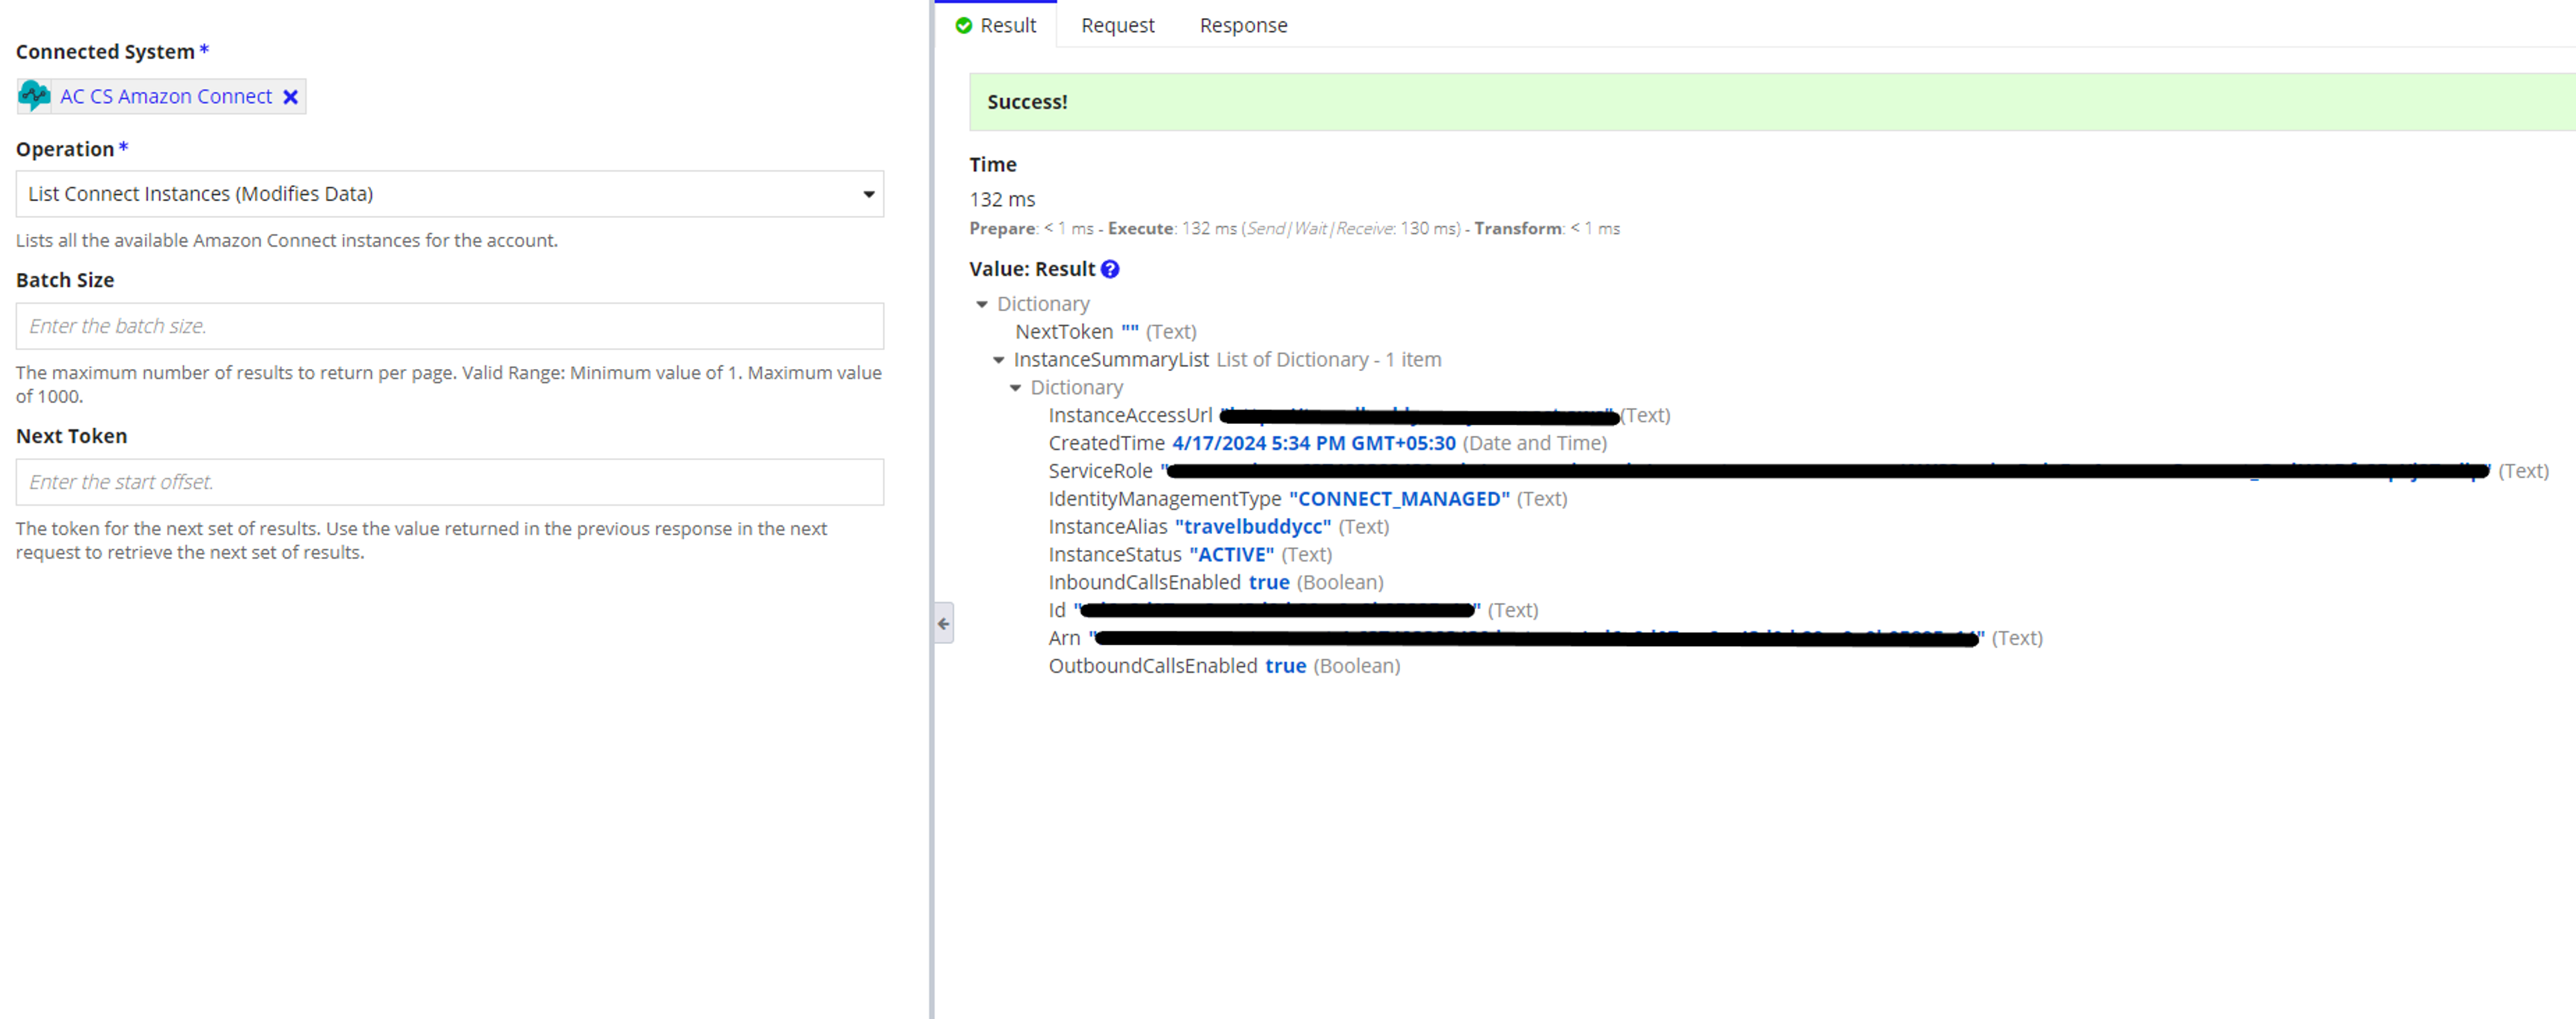Viewport: 2576px width, 1019px height.
Task: Click the Next Token input field
Action: coord(450,482)
